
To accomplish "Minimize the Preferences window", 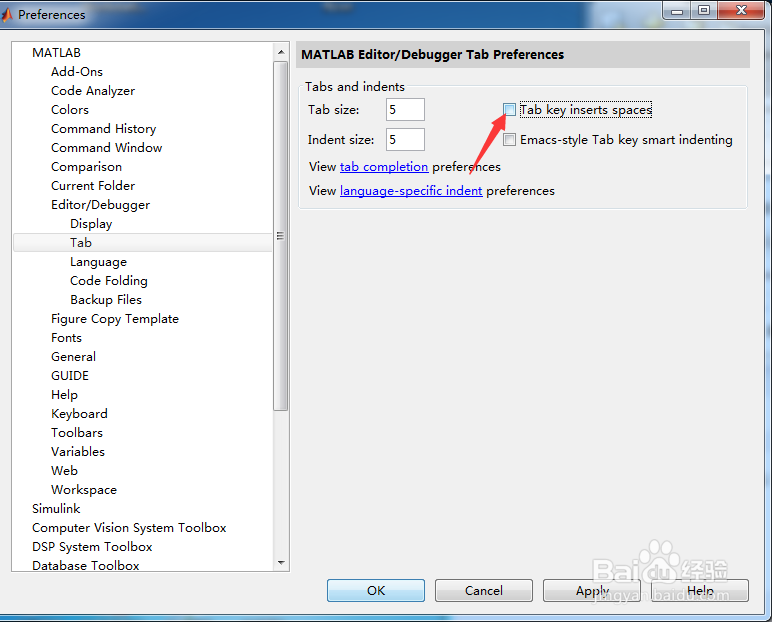I will (677, 10).
